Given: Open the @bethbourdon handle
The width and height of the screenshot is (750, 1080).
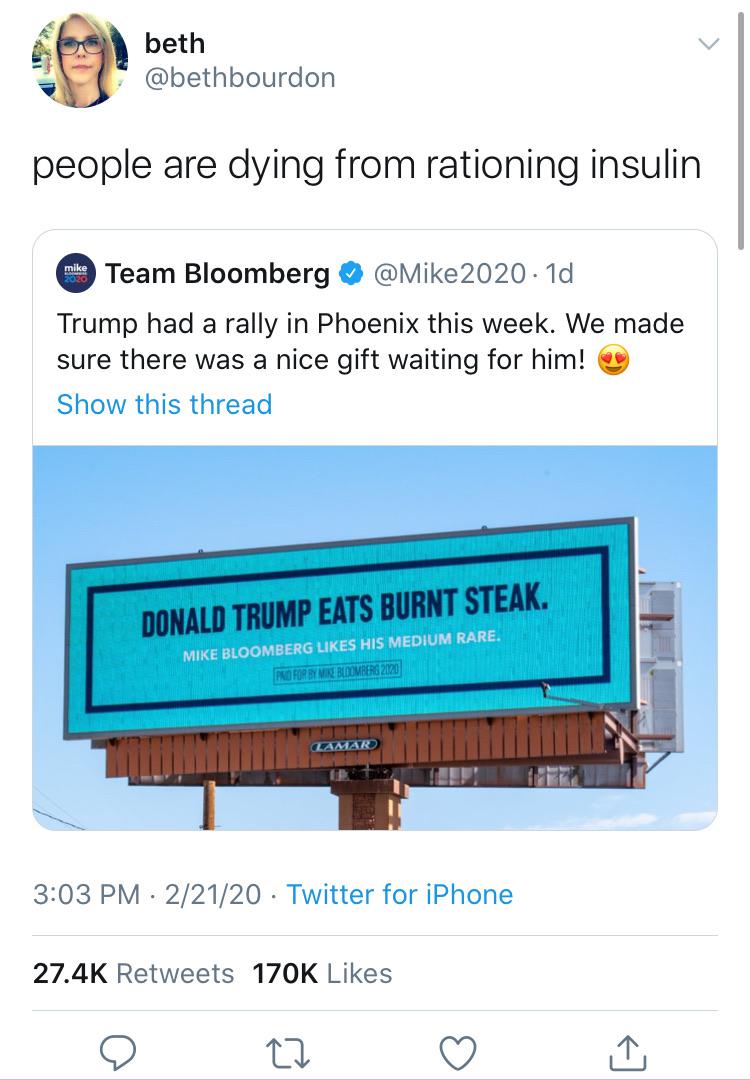Looking at the screenshot, I should pyautogui.click(x=240, y=78).
